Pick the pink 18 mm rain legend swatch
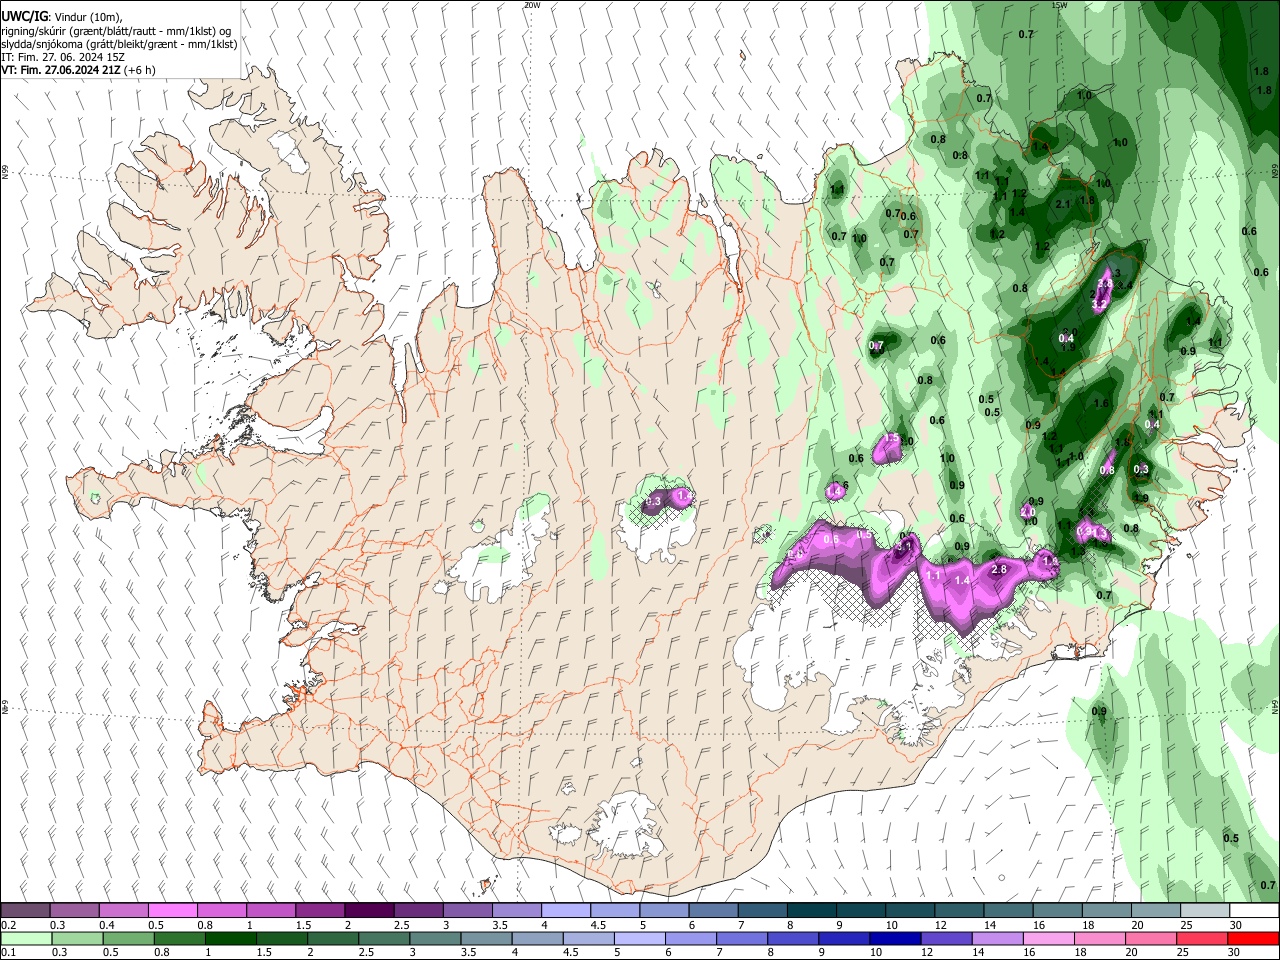 [x=1100, y=938]
